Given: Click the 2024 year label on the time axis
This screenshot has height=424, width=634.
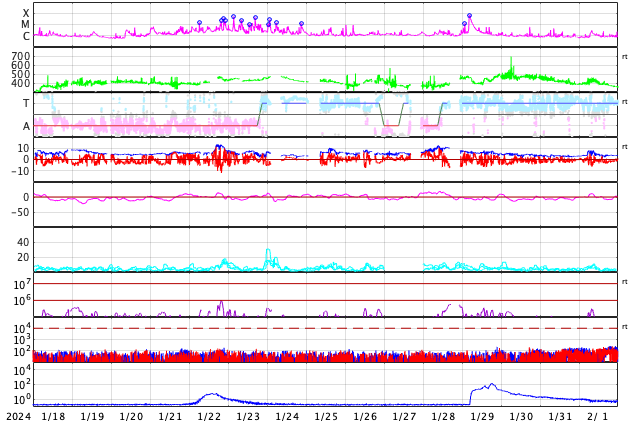Looking at the screenshot, I should [x=19, y=416].
